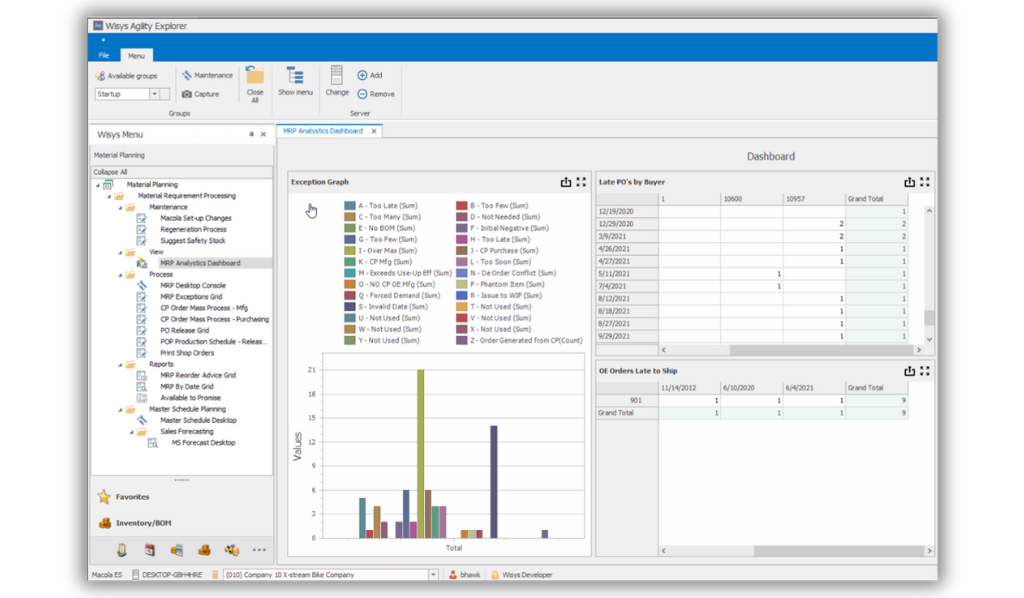Screen dimensions: 1024x598
Task: Open the Startup groups dropdown
Action: (x=155, y=94)
